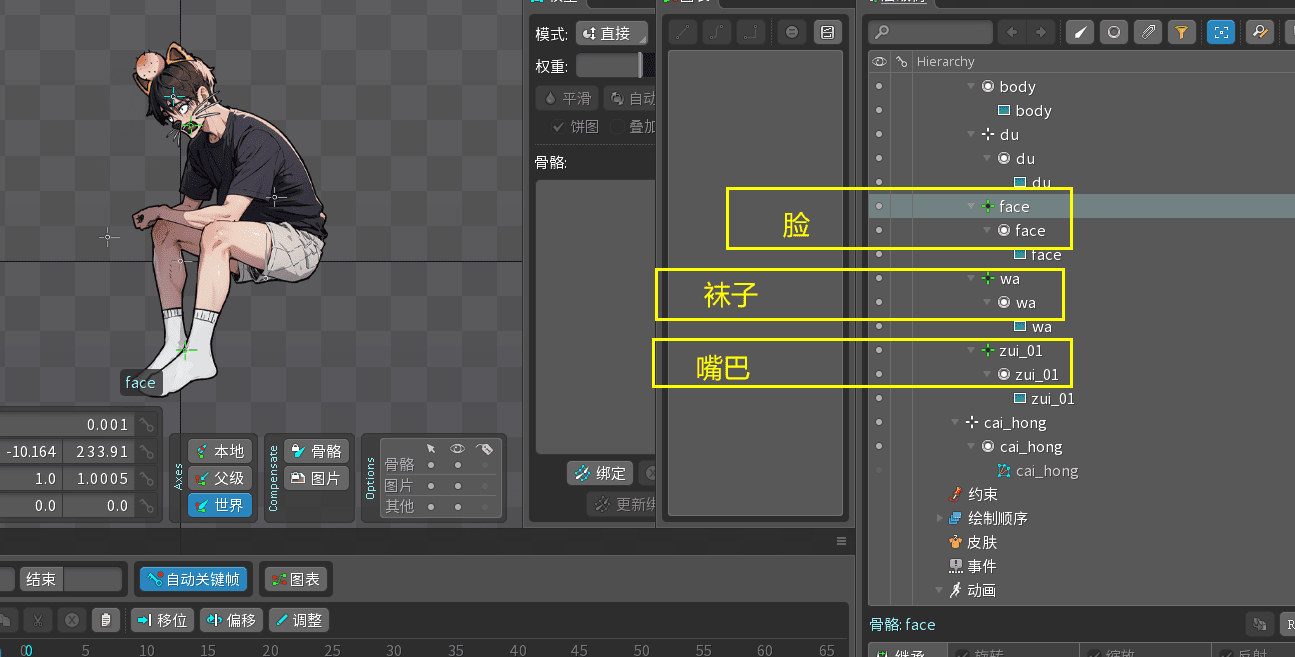The image size is (1295, 657).
Task: Collapse the wa bone tree node
Action: pos(971,279)
